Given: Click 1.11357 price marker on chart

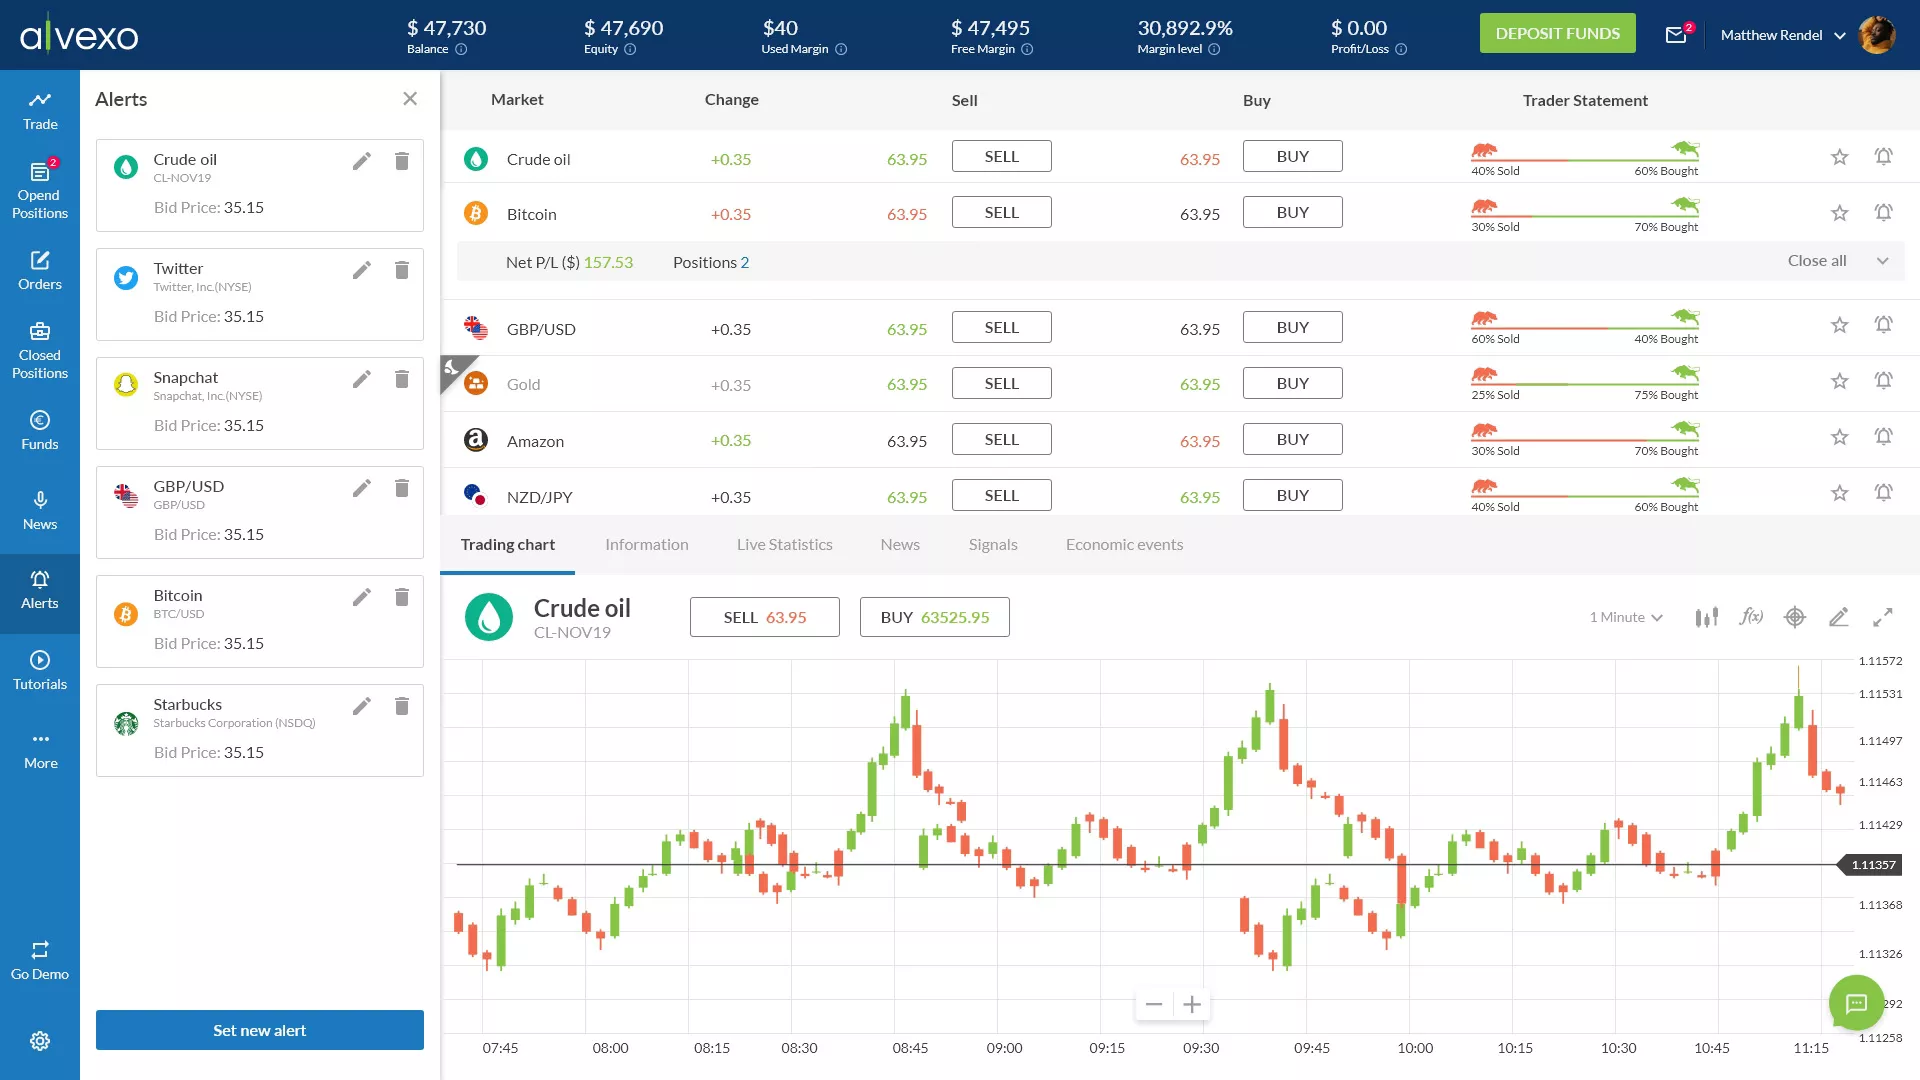Looking at the screenshot, I should click(1870, 865).
